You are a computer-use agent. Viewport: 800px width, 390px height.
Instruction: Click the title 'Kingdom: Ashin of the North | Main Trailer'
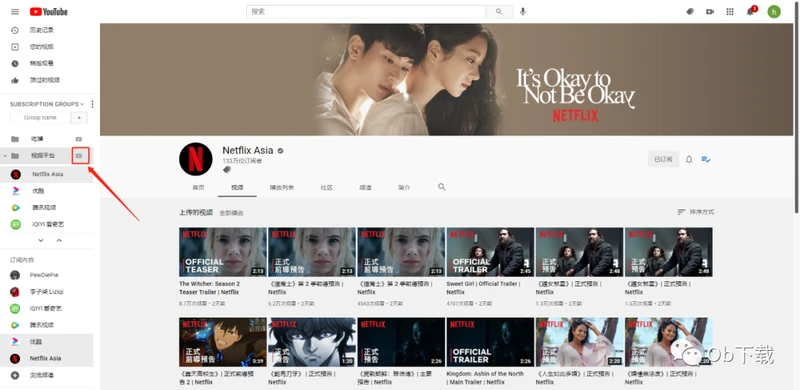[485, 378]
